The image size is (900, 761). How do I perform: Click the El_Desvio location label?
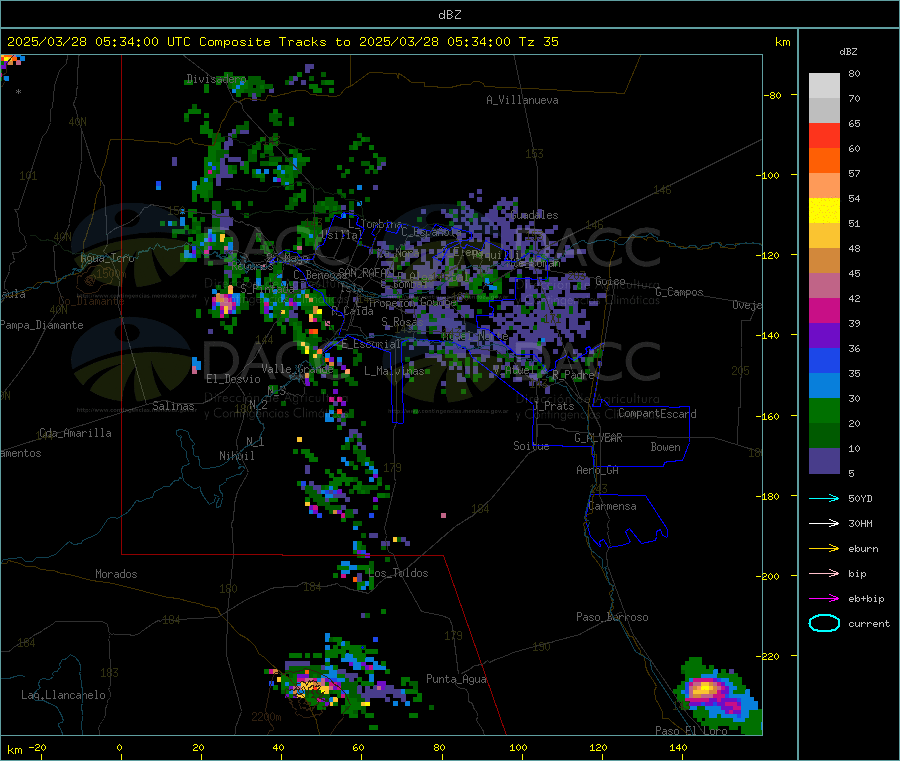[x=233, y=379]
